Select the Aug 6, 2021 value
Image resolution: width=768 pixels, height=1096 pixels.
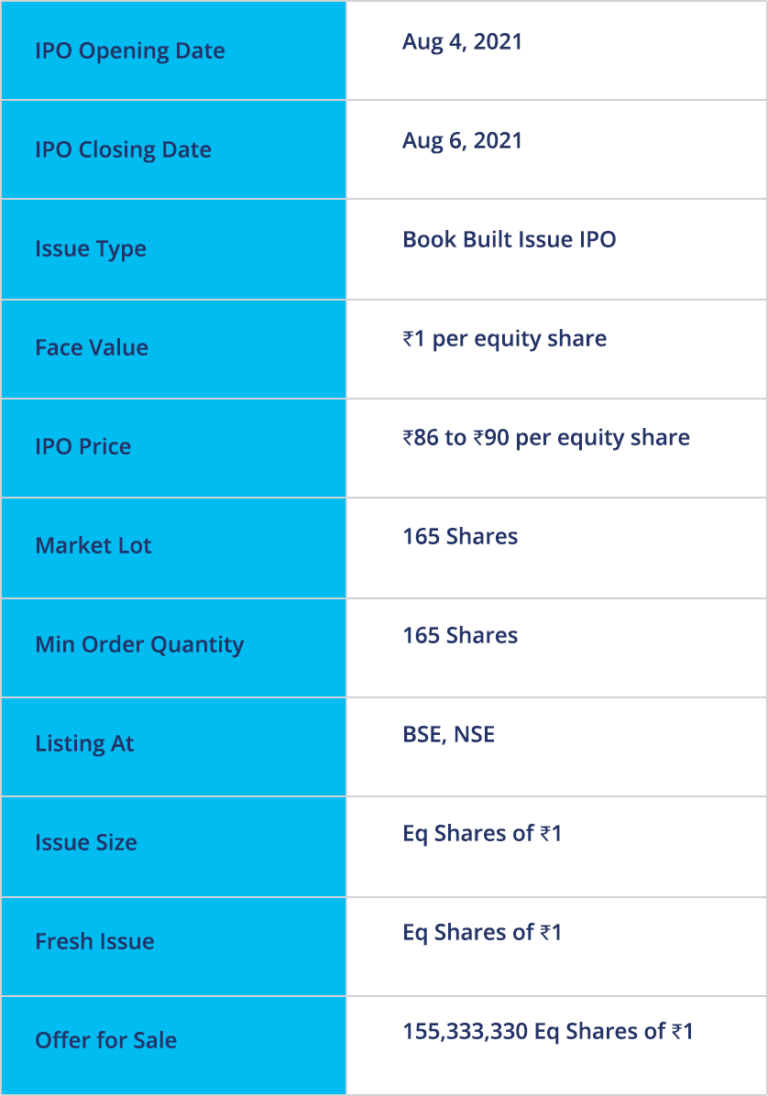(x=462, y=141)
